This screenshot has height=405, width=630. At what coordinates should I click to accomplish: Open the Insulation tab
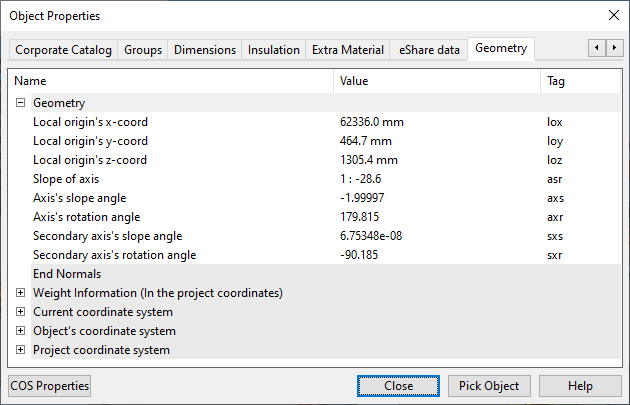[x=273, y=50]
